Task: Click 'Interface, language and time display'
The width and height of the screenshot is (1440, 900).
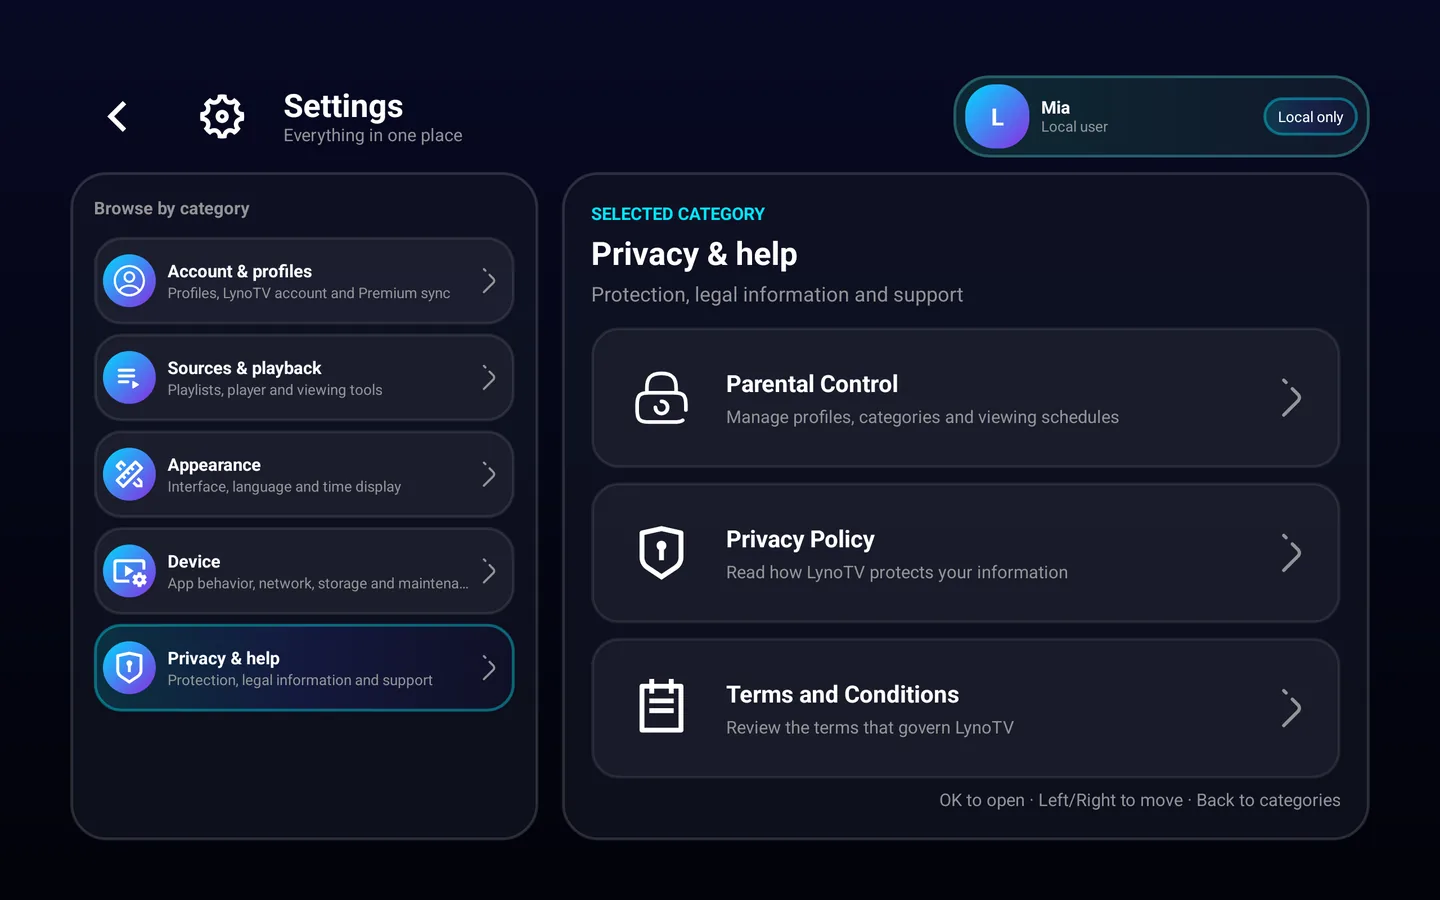Action: click(x=284, y=487)
